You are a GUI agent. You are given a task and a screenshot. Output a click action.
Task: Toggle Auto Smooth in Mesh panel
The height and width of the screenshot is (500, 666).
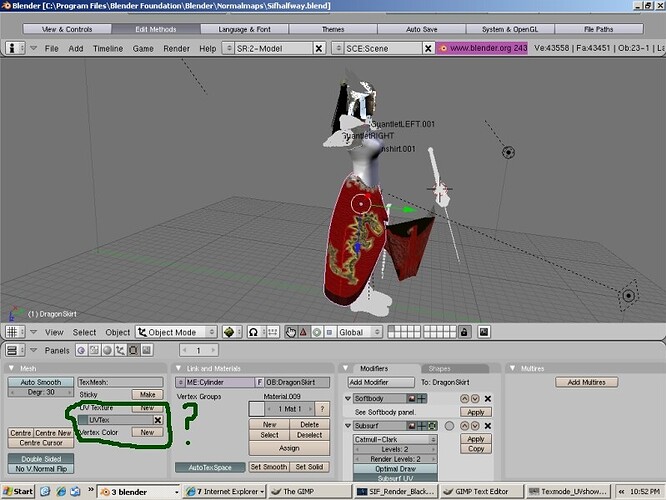tap(41, 382)
